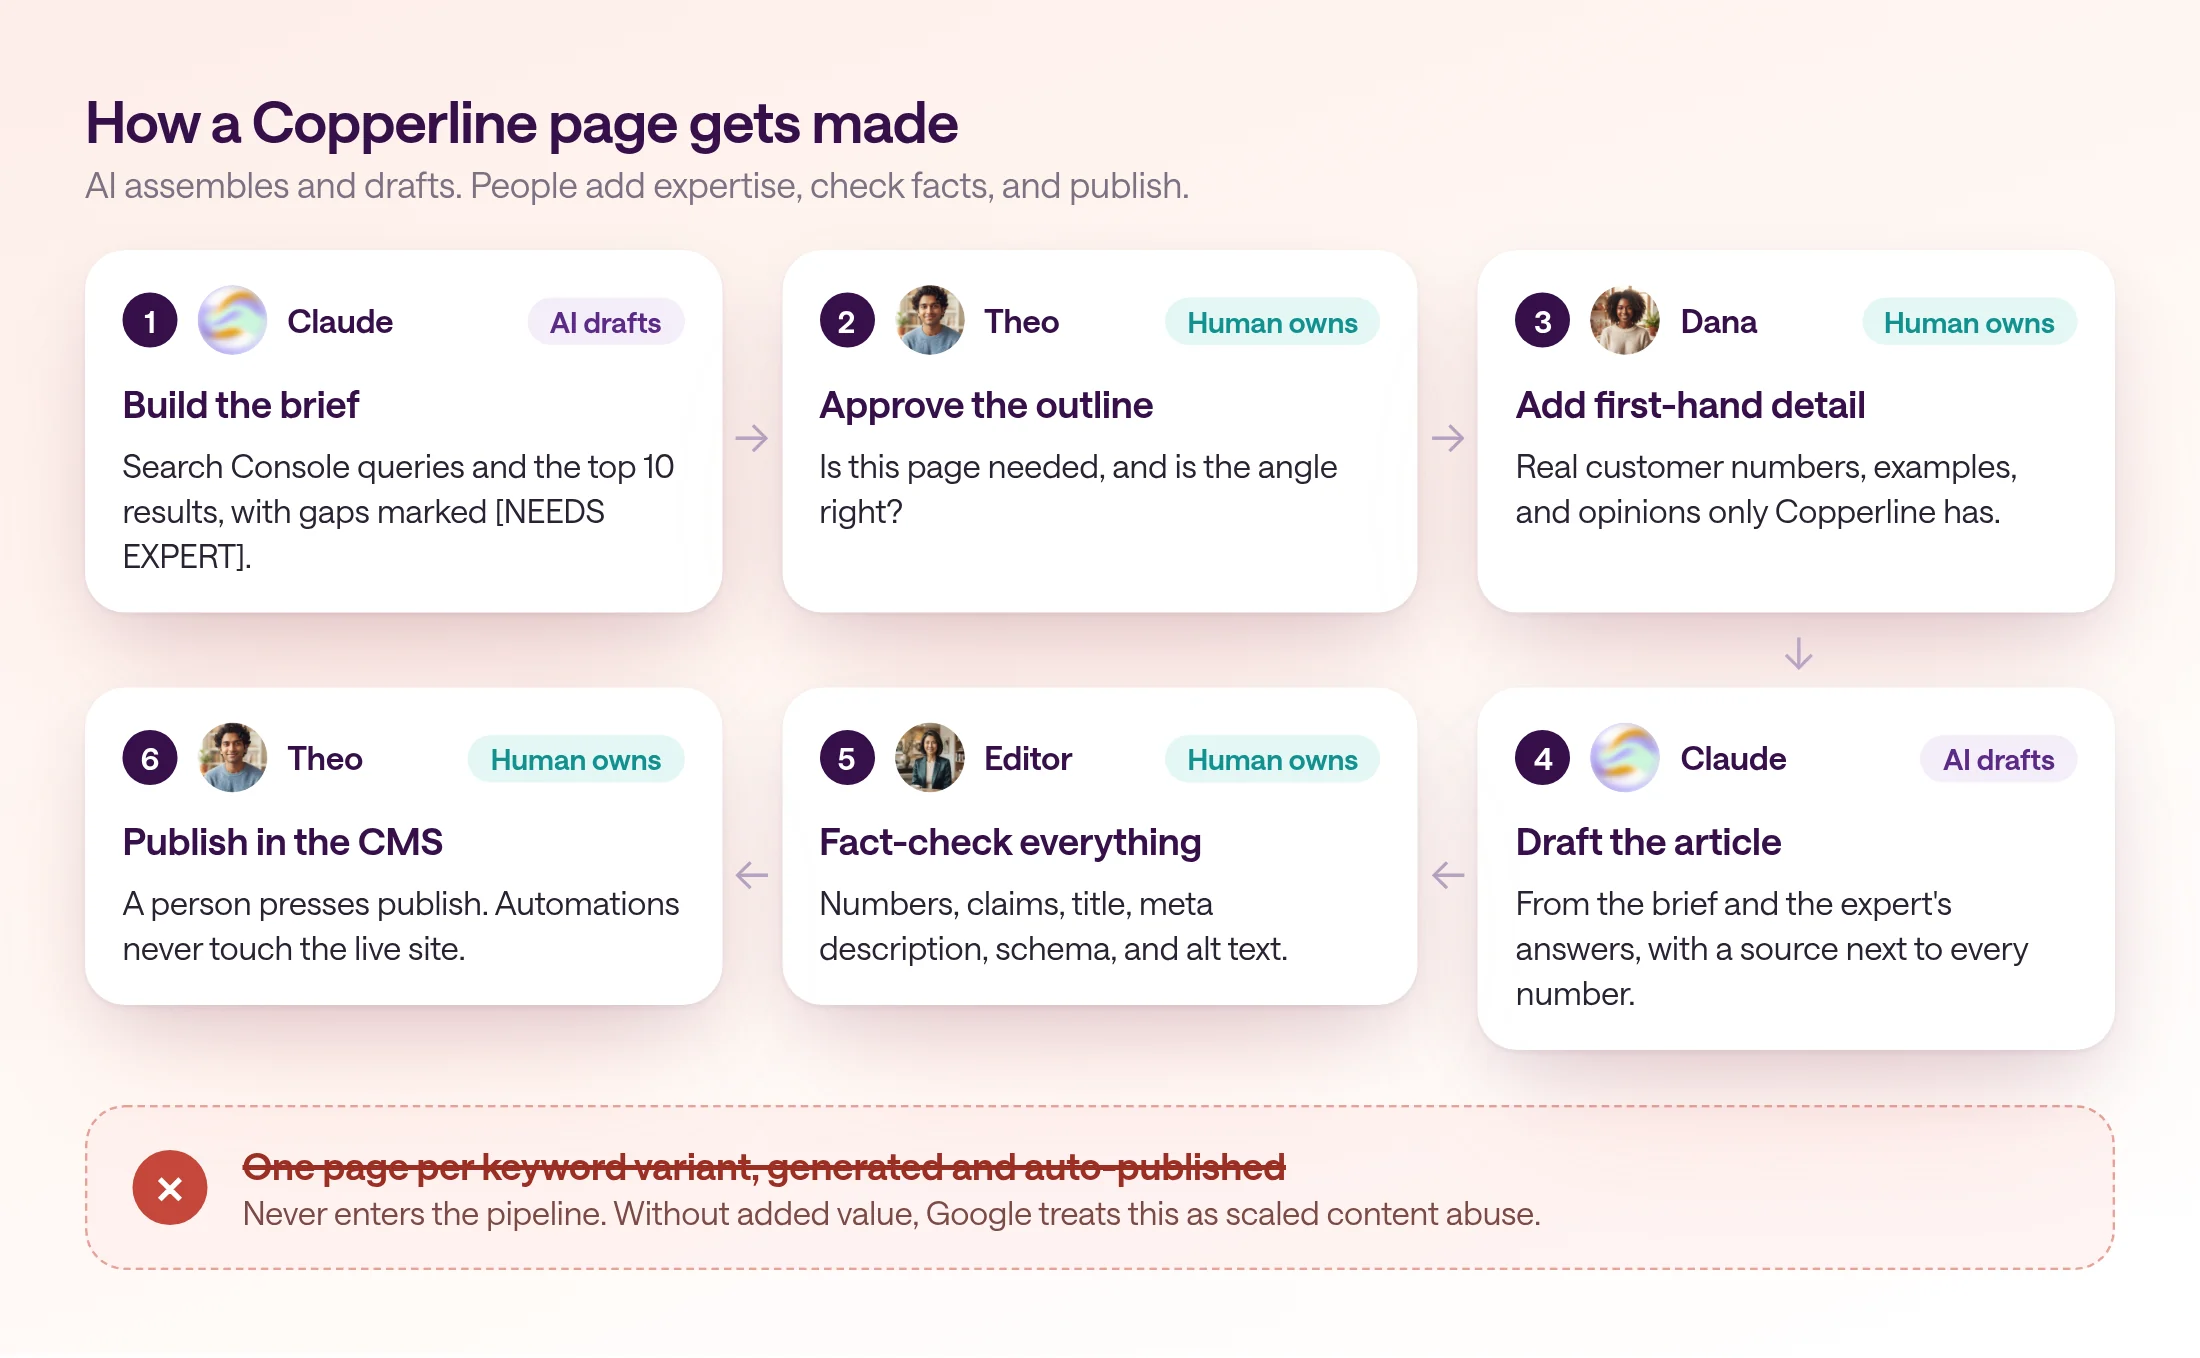This screenshot has width=2200, height=1358.
Task: Select the 'Build the brief' heading
Action: point(240,405)
